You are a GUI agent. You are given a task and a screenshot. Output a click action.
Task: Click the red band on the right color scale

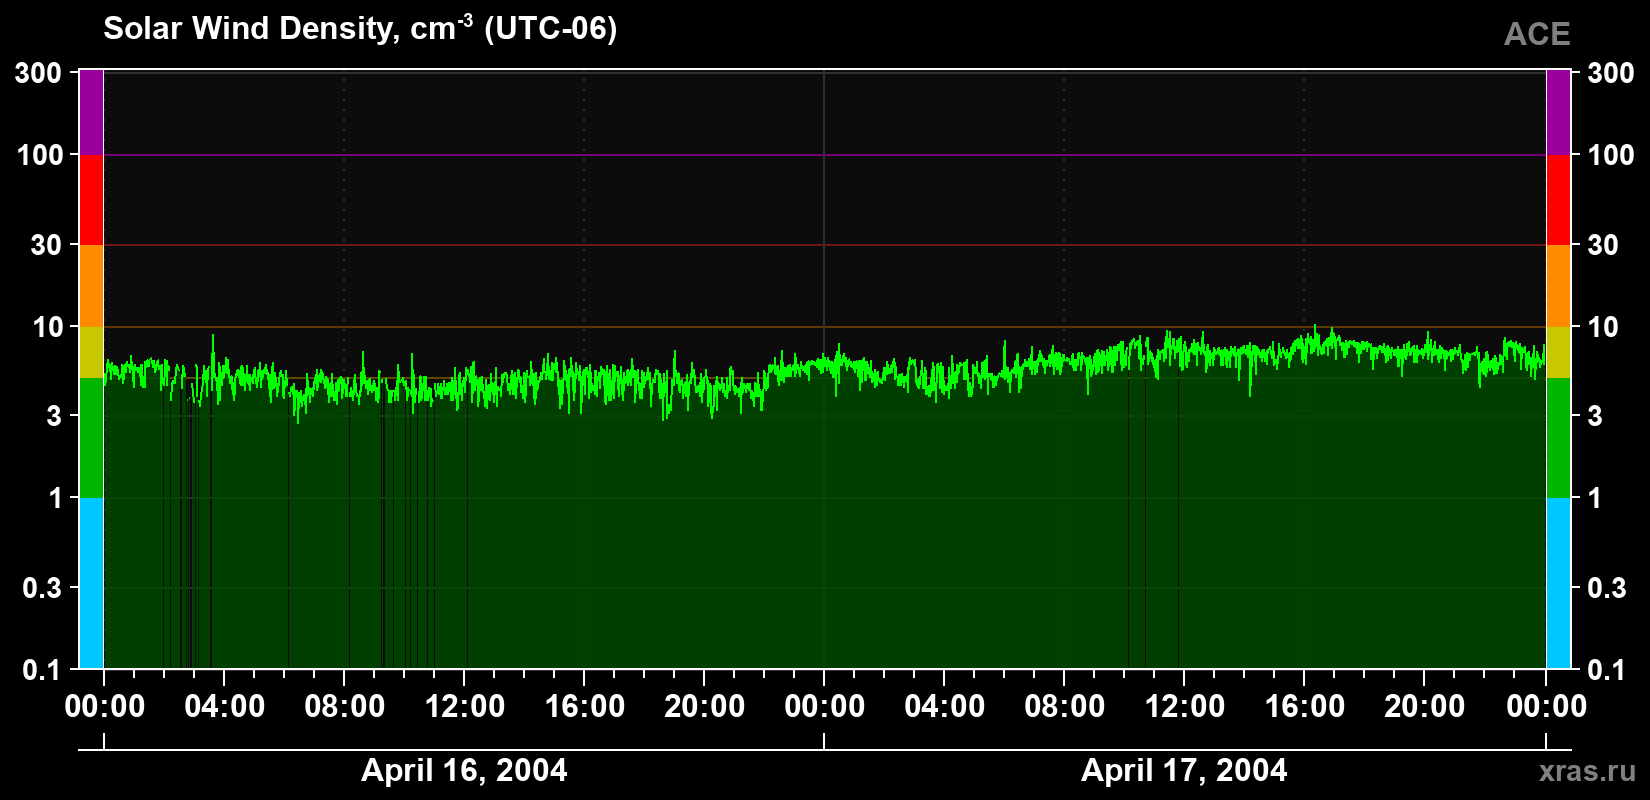click(1559, 200)
